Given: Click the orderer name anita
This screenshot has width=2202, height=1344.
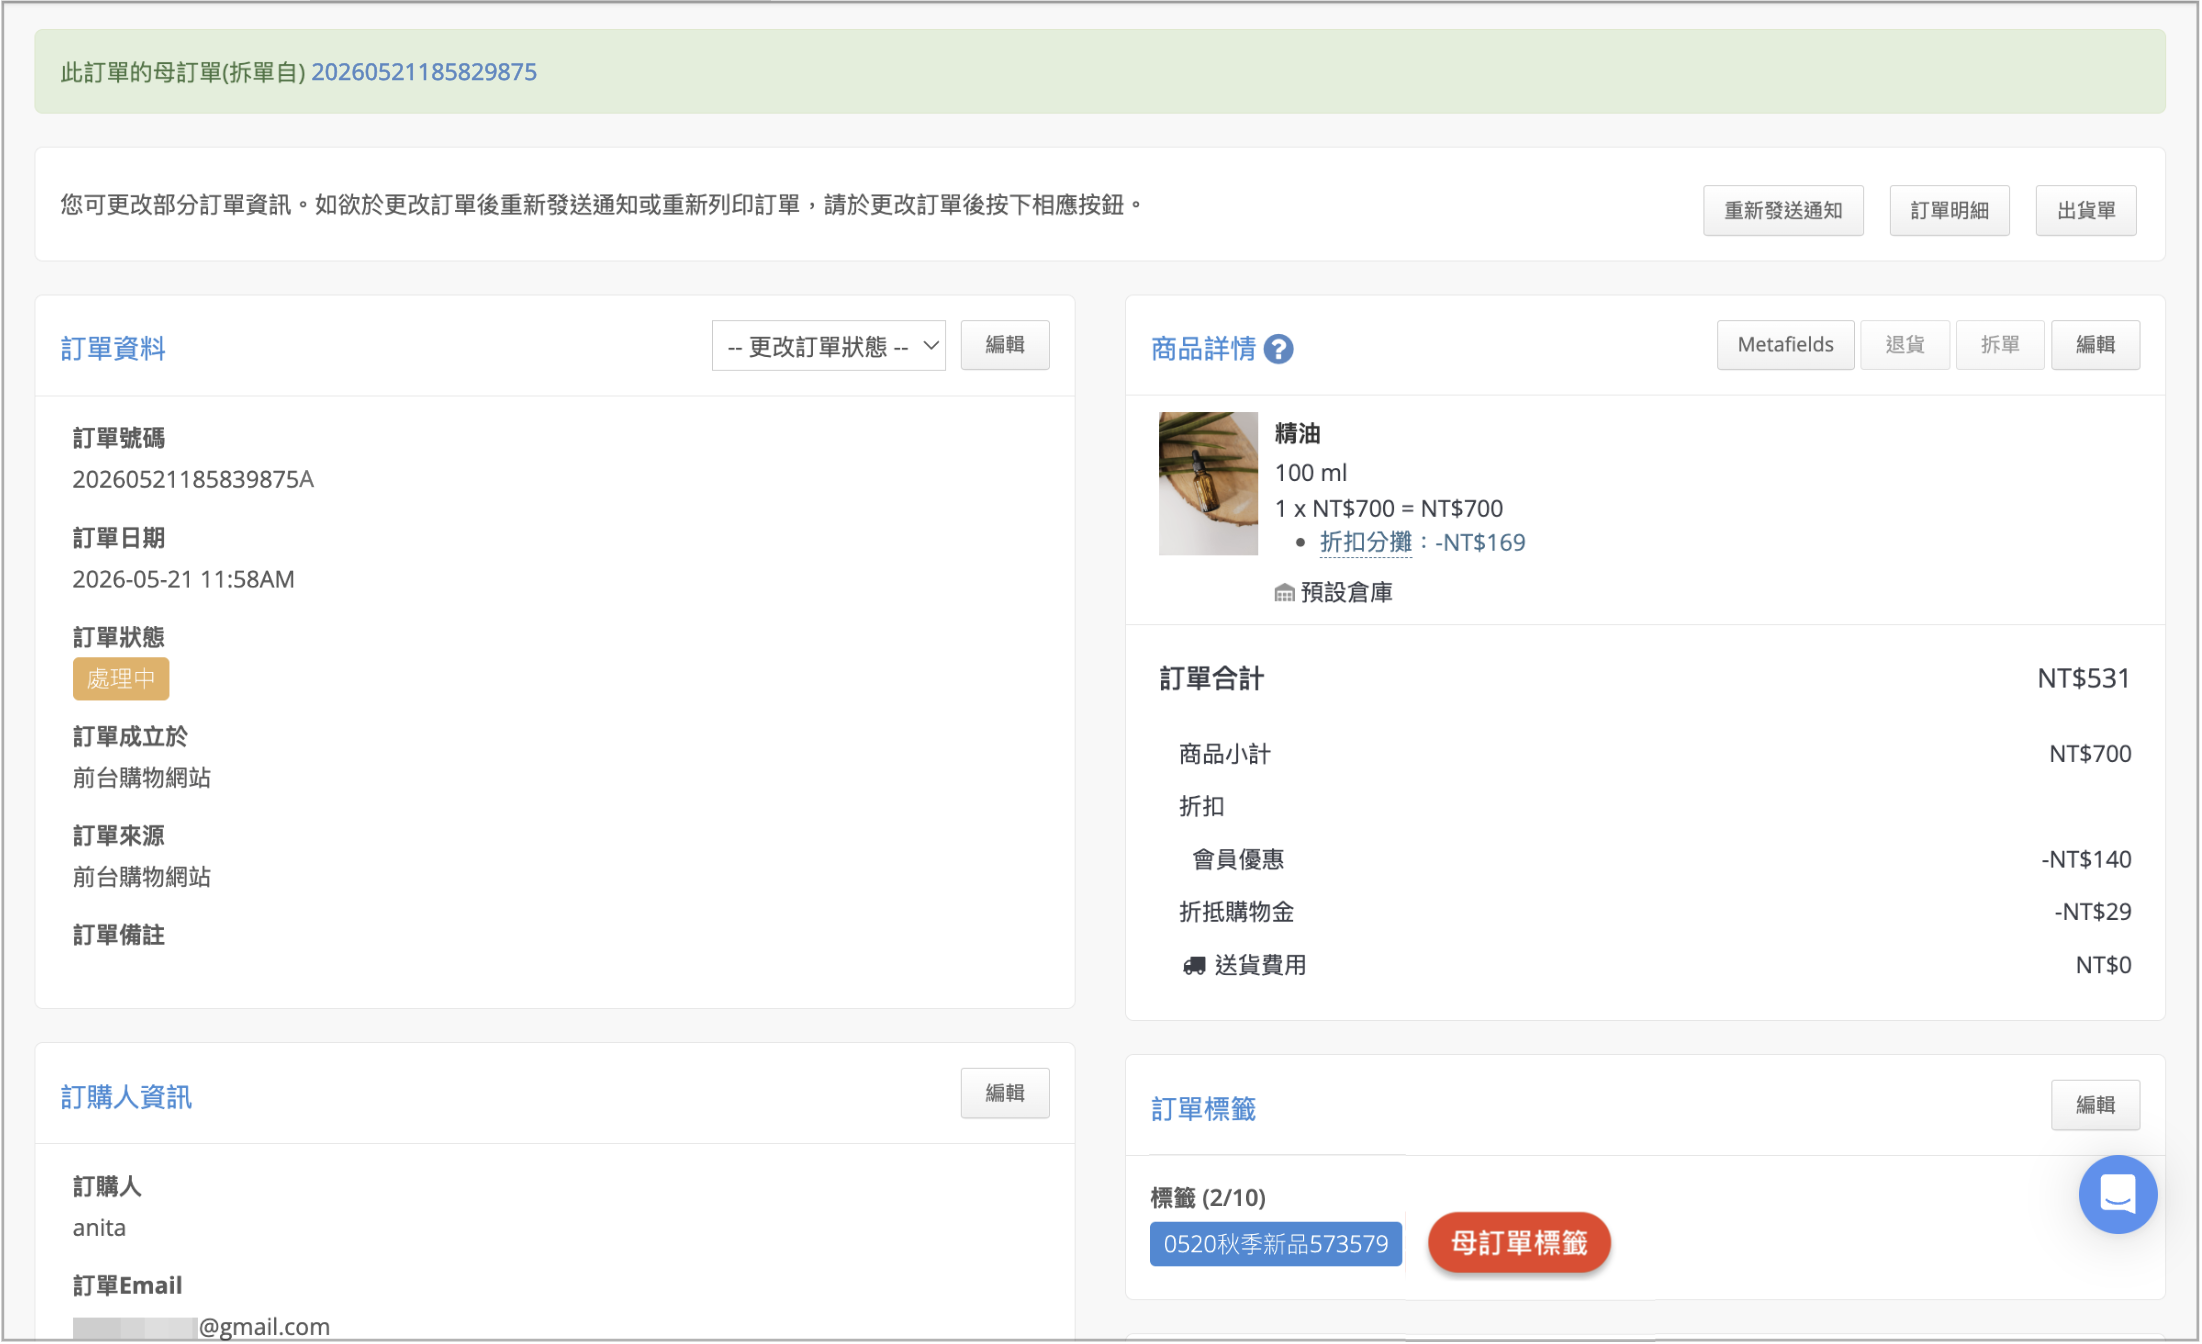Looking at the screenshot, I should pyautogui.click(x=99, y=1228).
